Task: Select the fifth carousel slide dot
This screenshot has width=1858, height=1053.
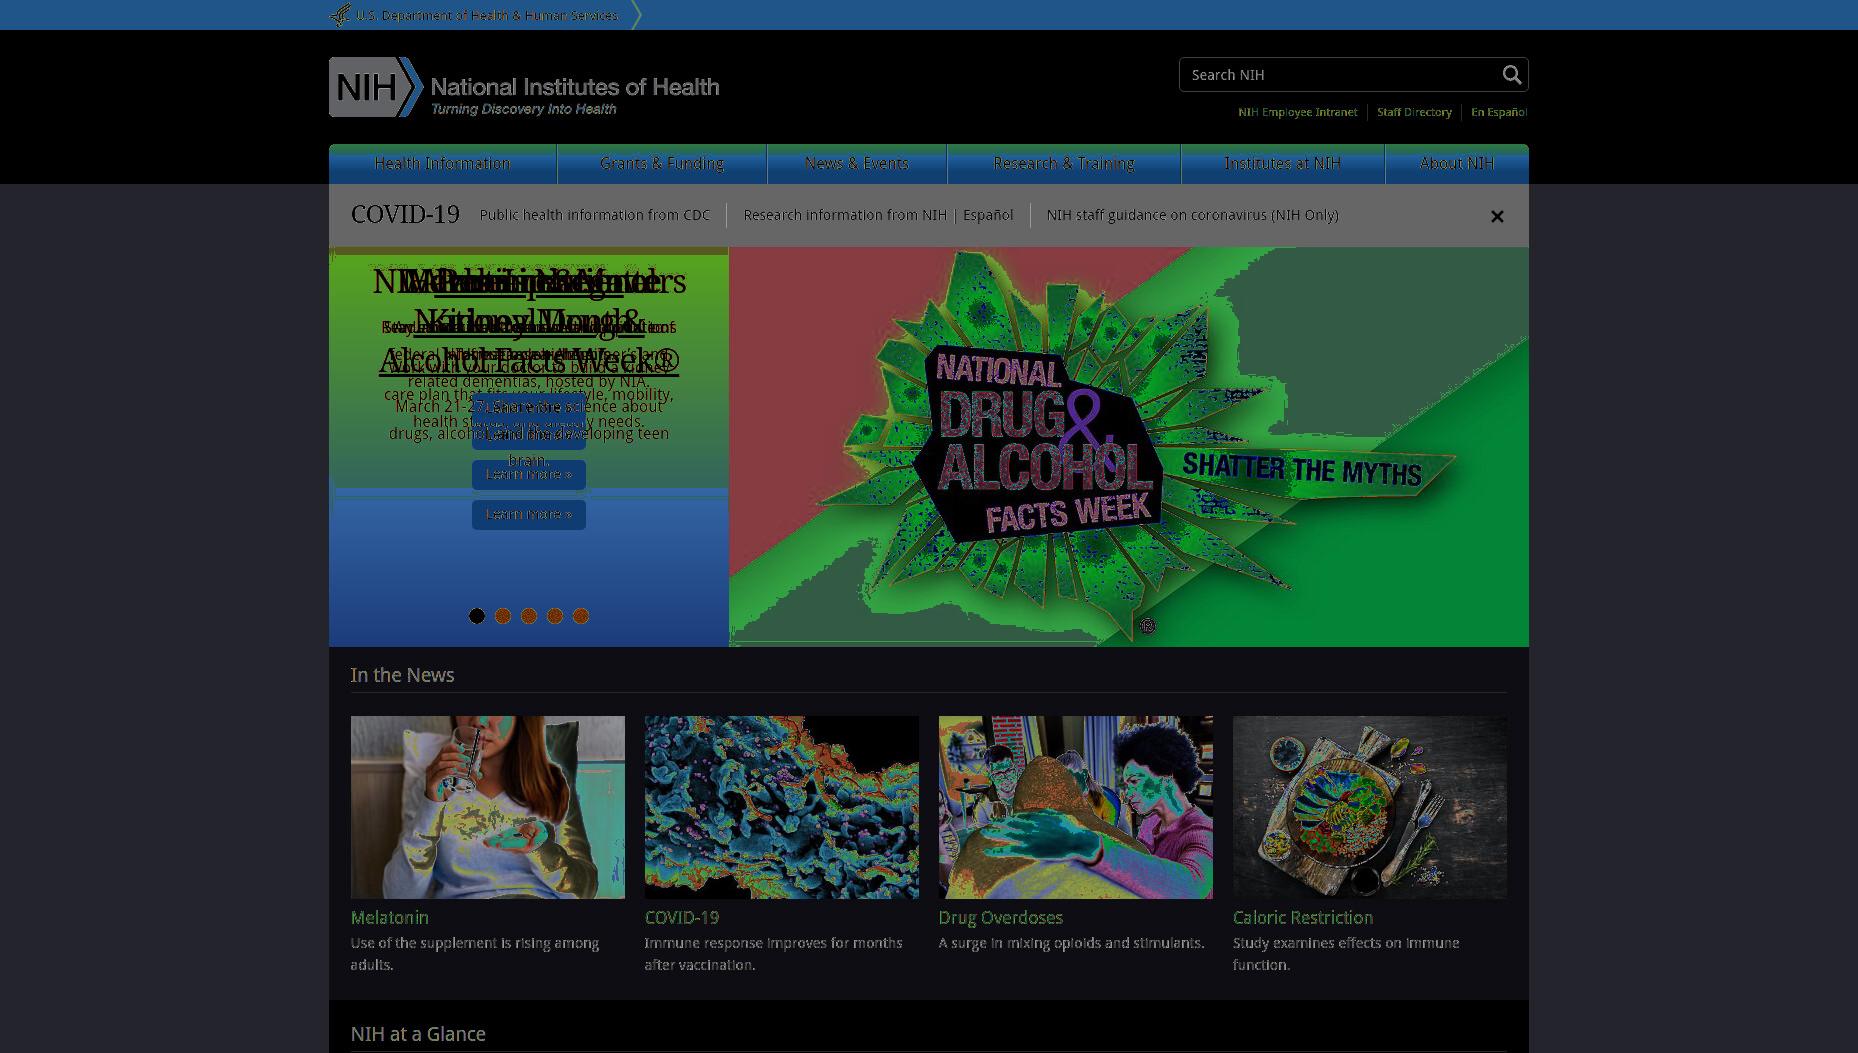Action: (581, 616)
